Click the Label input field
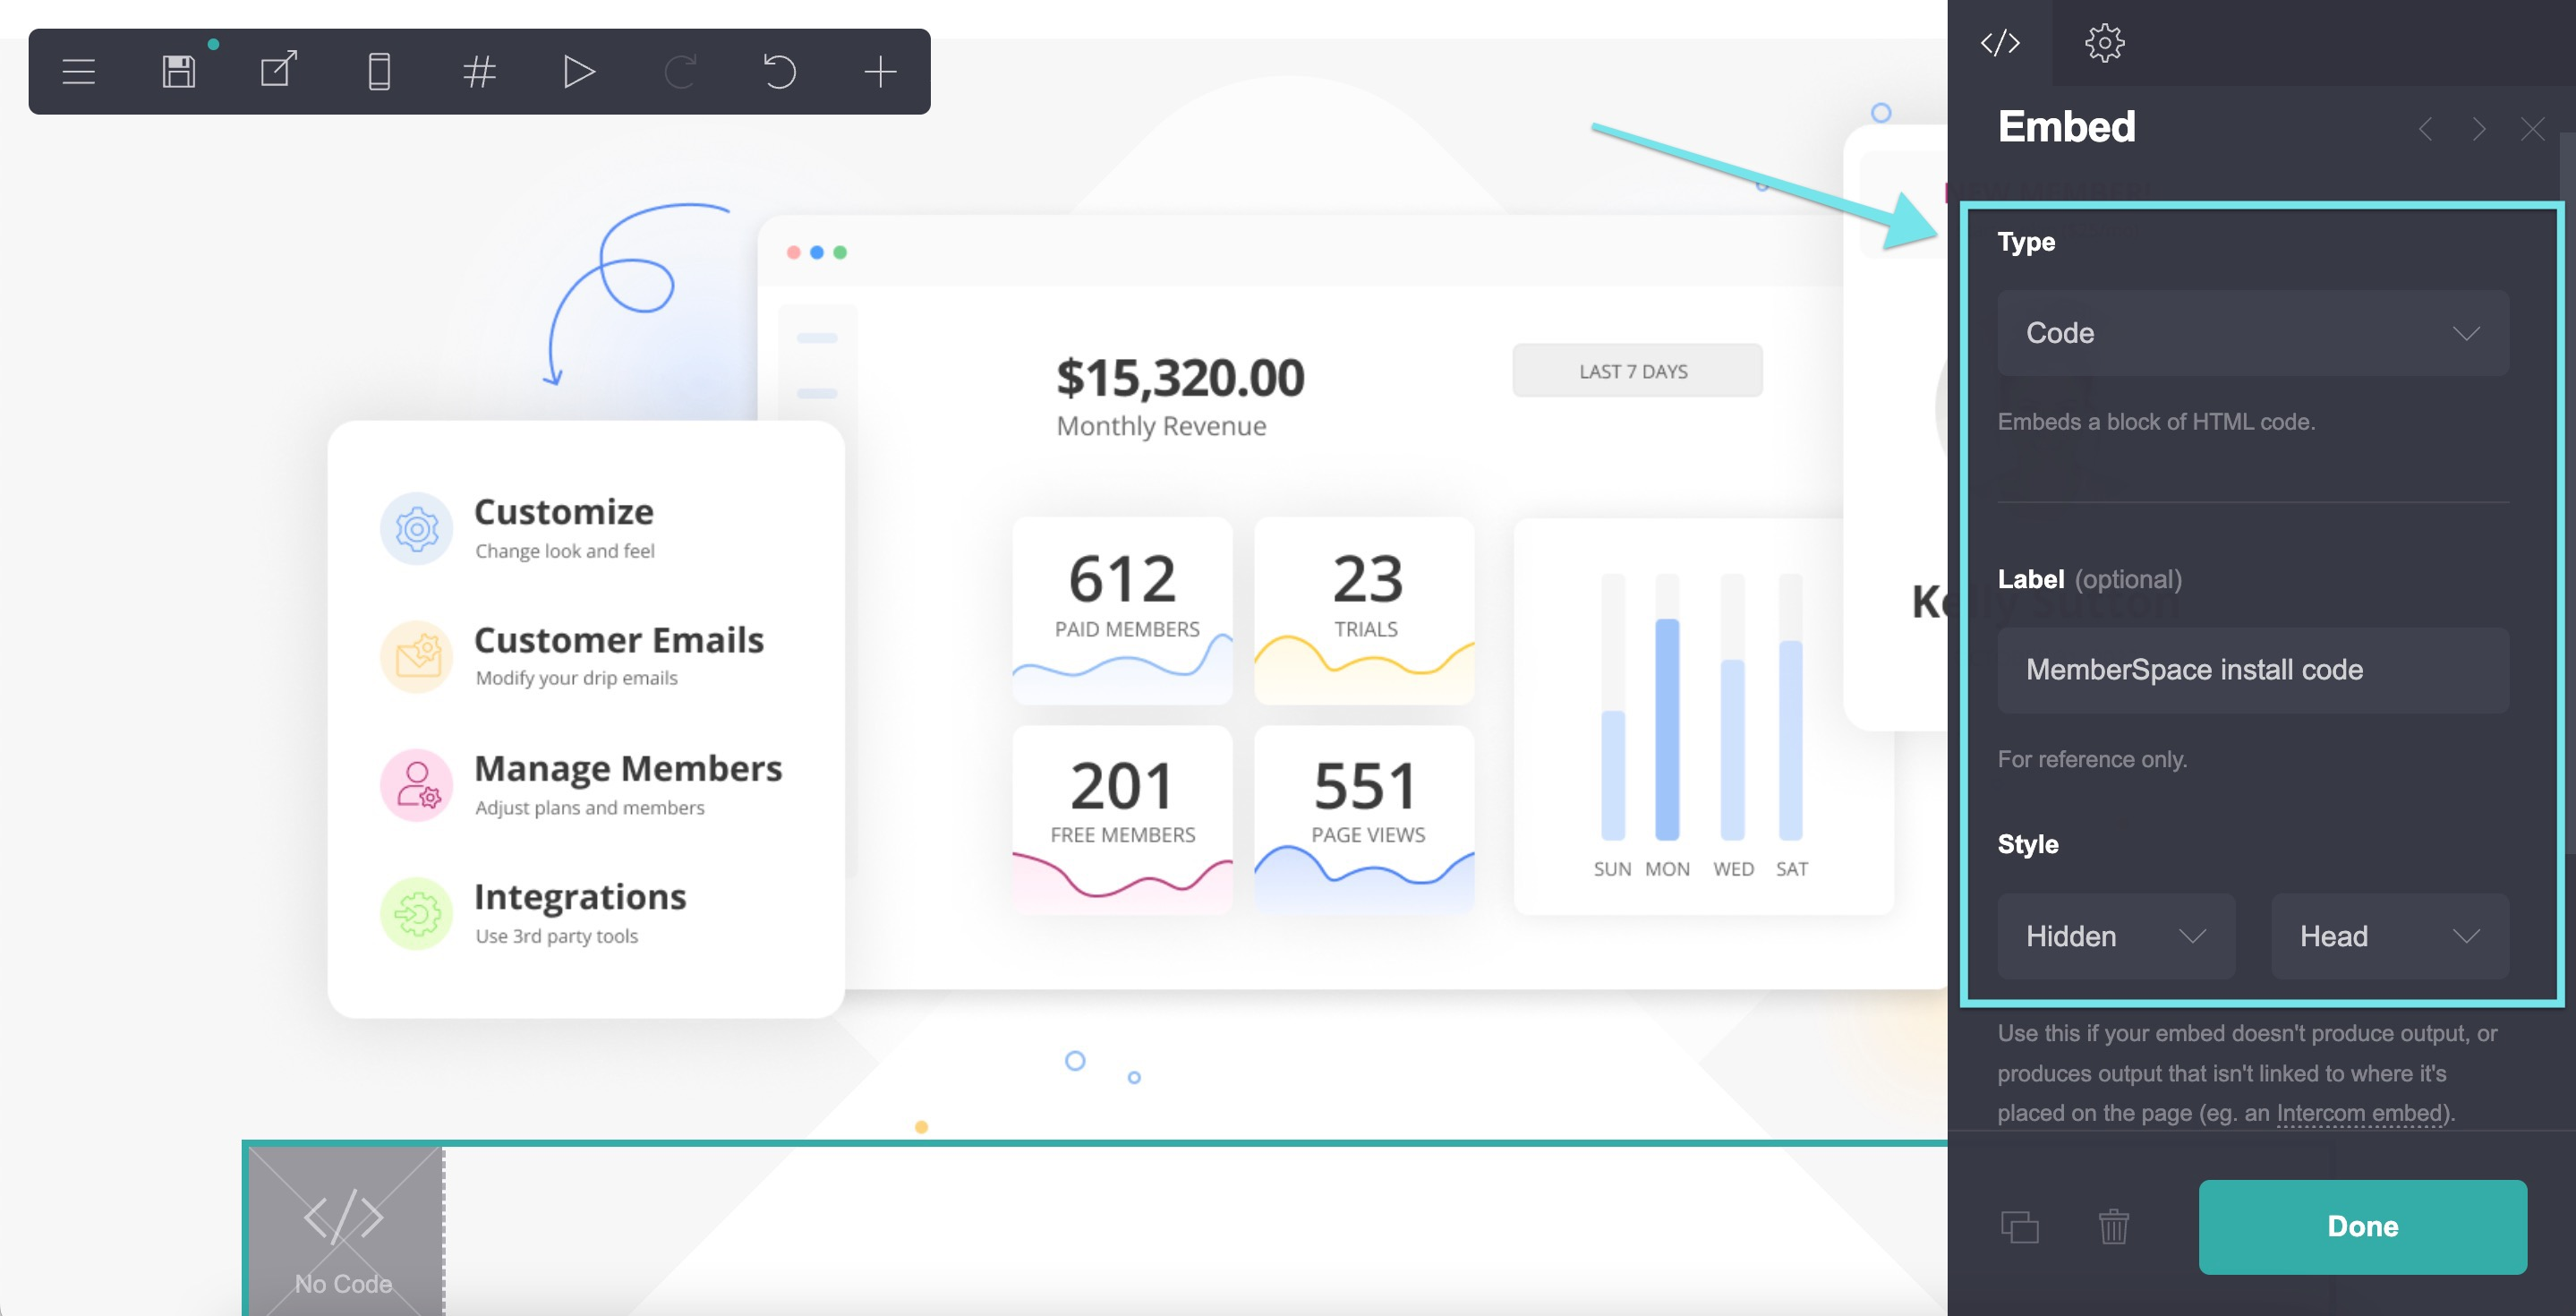The image size is (2576, 1316). pos(2252,670)
